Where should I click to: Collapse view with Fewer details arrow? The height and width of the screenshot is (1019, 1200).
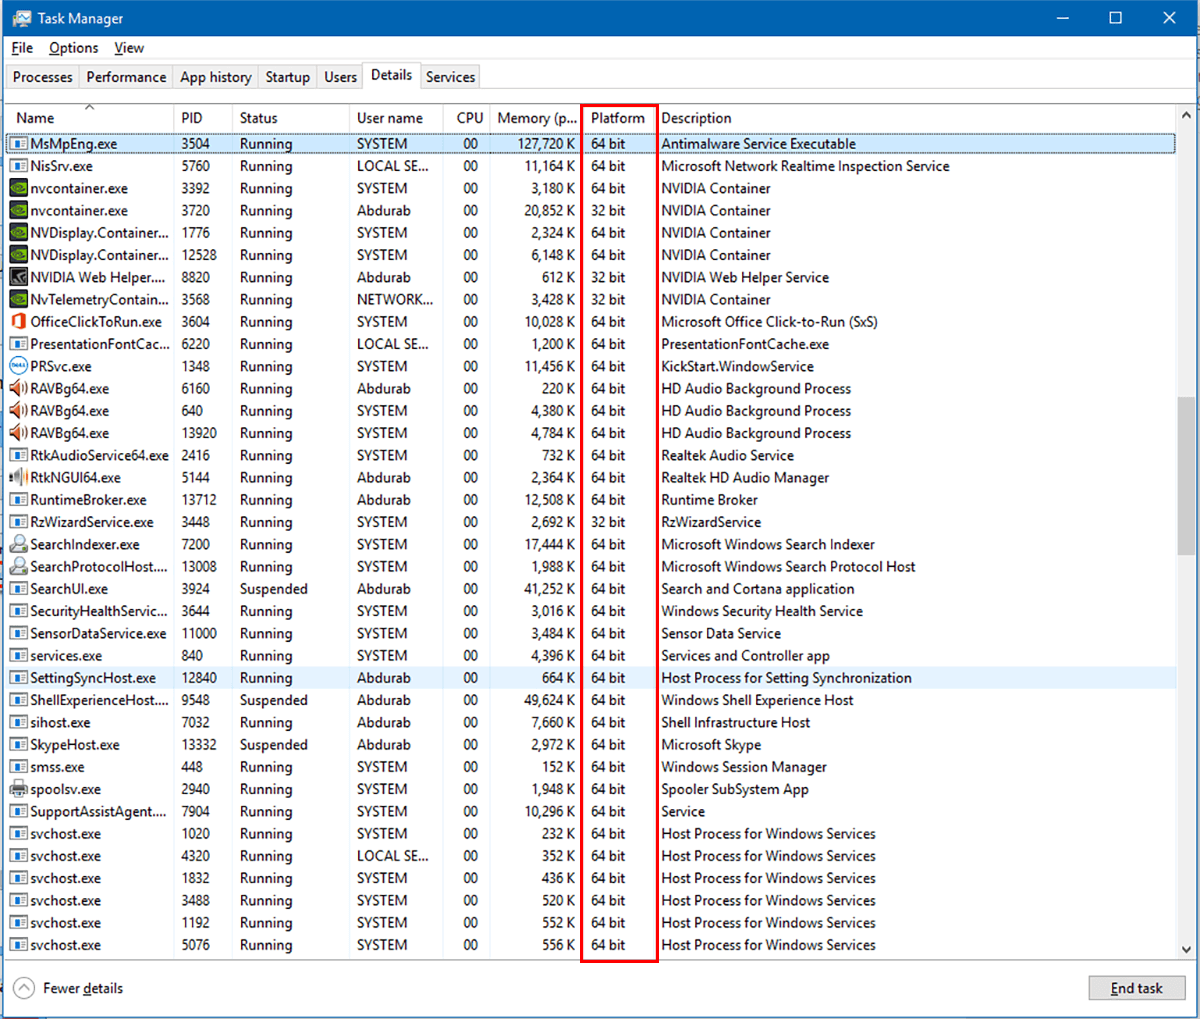coord(24,988)
